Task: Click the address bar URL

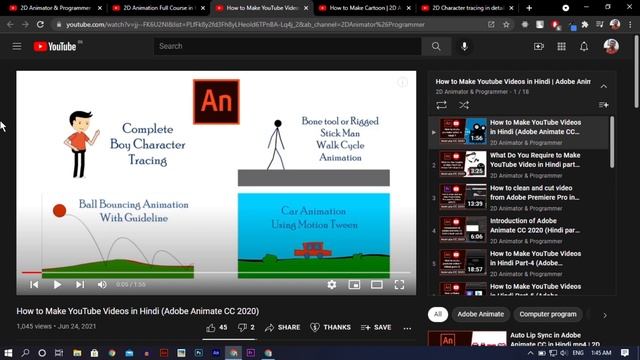Action: 245,24
